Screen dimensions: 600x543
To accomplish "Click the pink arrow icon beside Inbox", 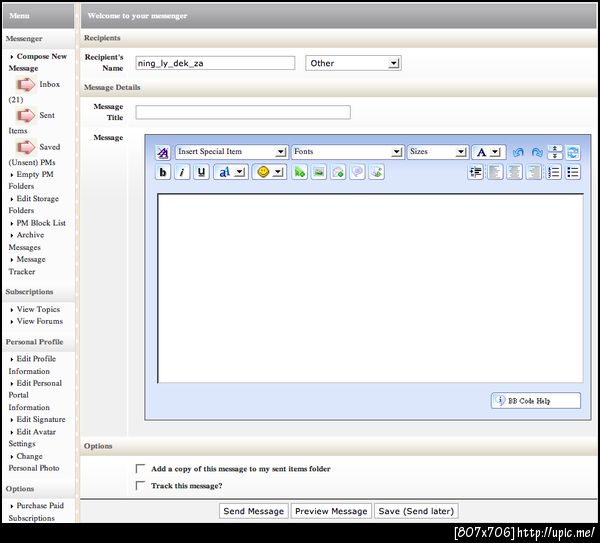I will point(26,84).
